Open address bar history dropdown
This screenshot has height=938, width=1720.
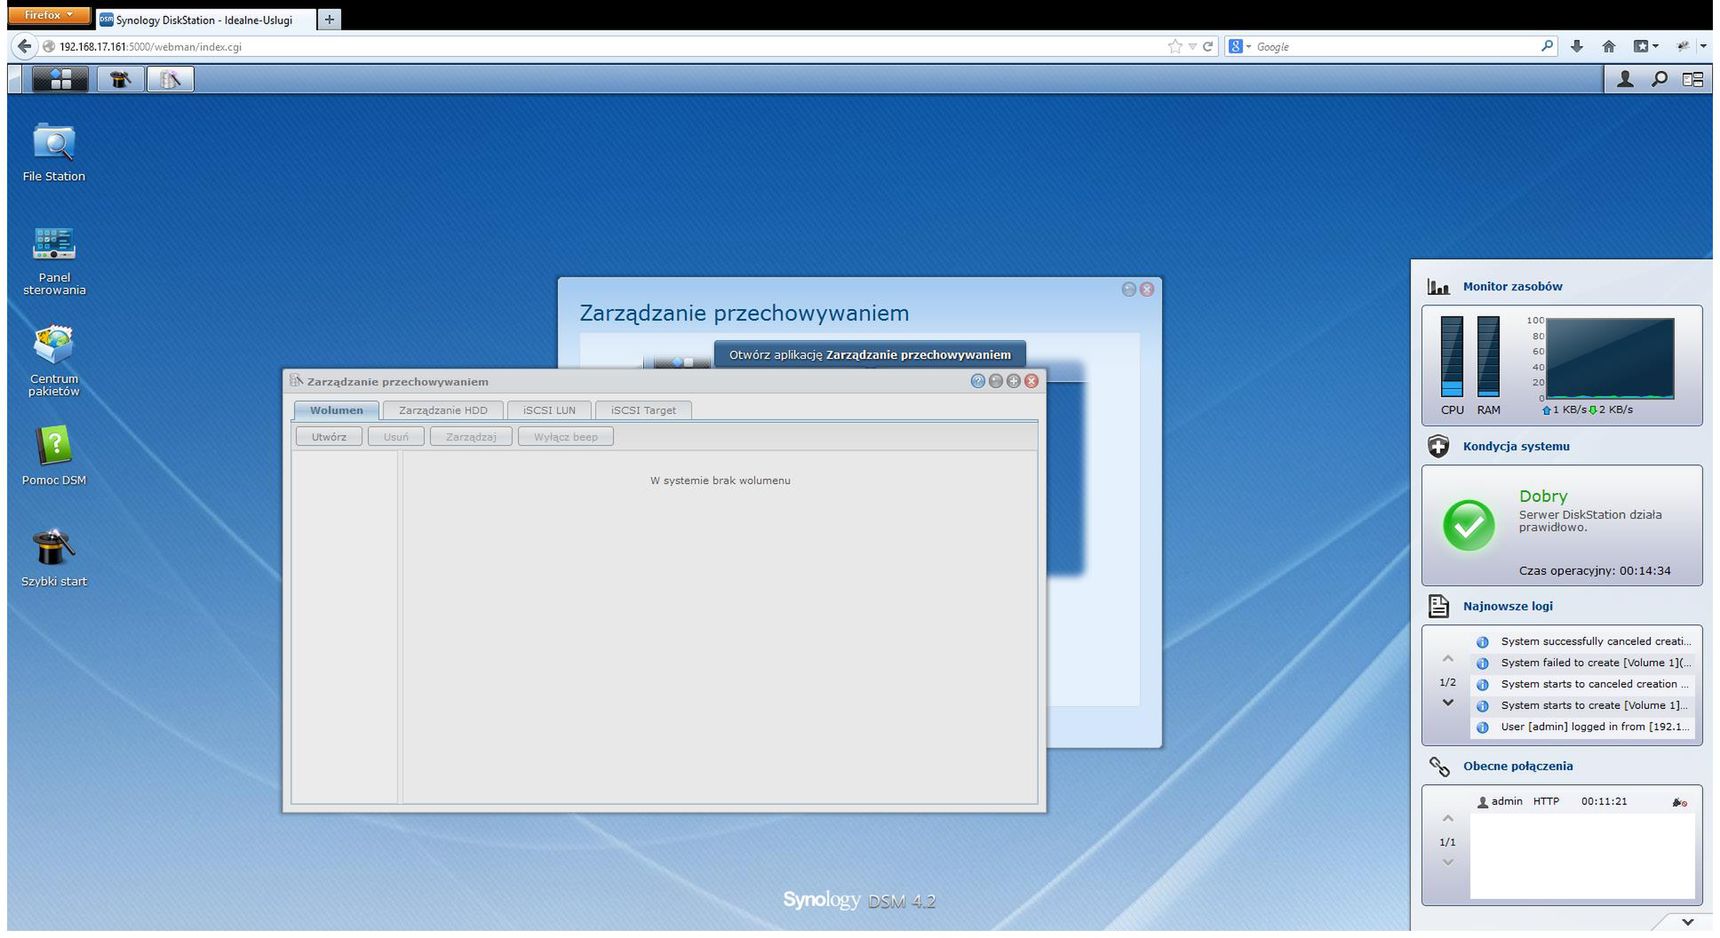(1192, 47)
